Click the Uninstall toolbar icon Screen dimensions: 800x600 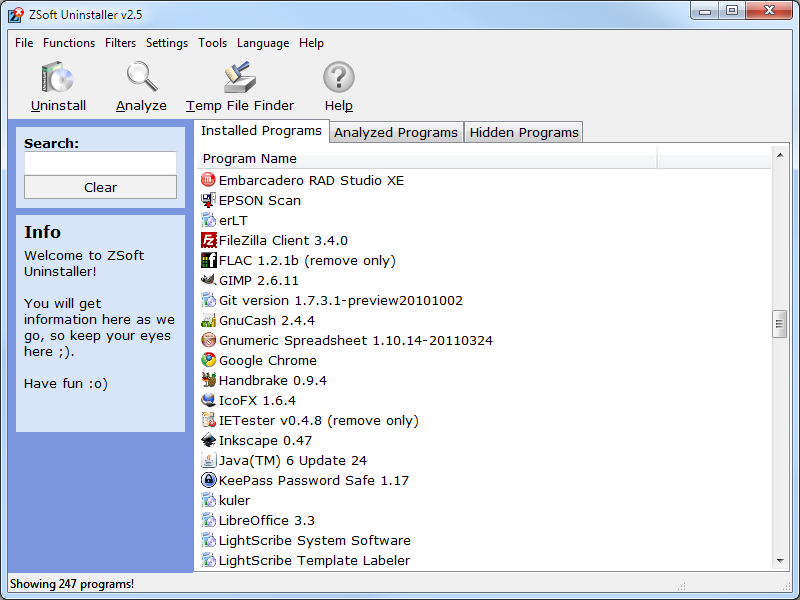coord(58,78)
